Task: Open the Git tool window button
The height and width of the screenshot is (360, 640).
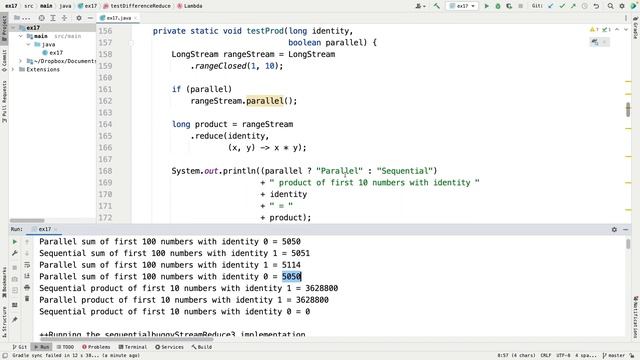Action: click(19, 347)
